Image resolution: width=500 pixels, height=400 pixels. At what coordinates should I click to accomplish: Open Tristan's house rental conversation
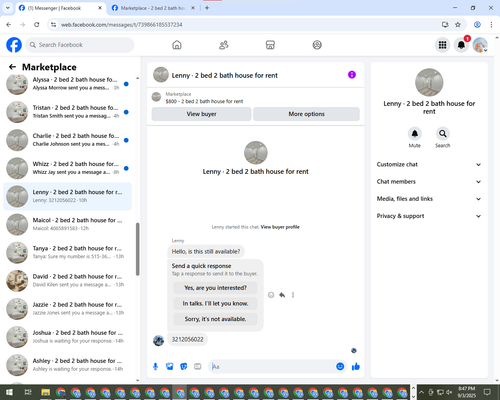67,112
